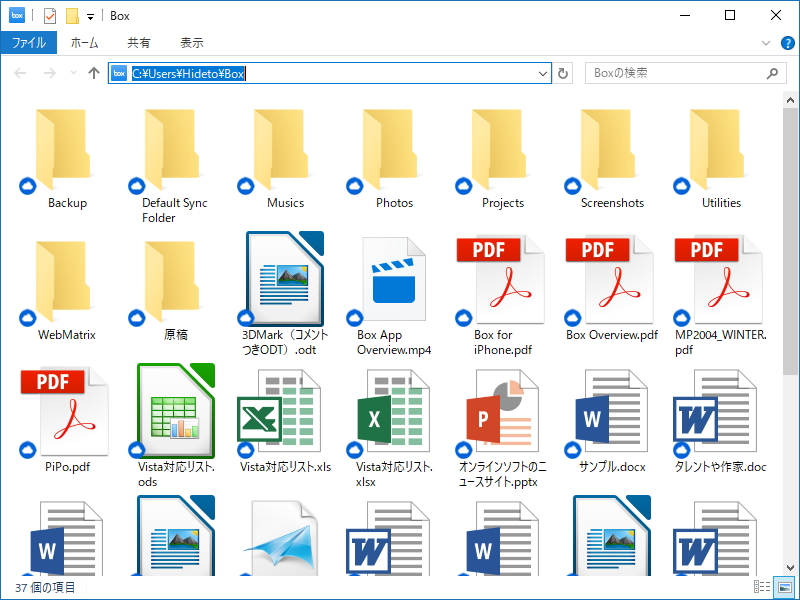Viewport: 800px width, 600px height.
Task: Open the Help question mark icon
Action: click(788, 43)
